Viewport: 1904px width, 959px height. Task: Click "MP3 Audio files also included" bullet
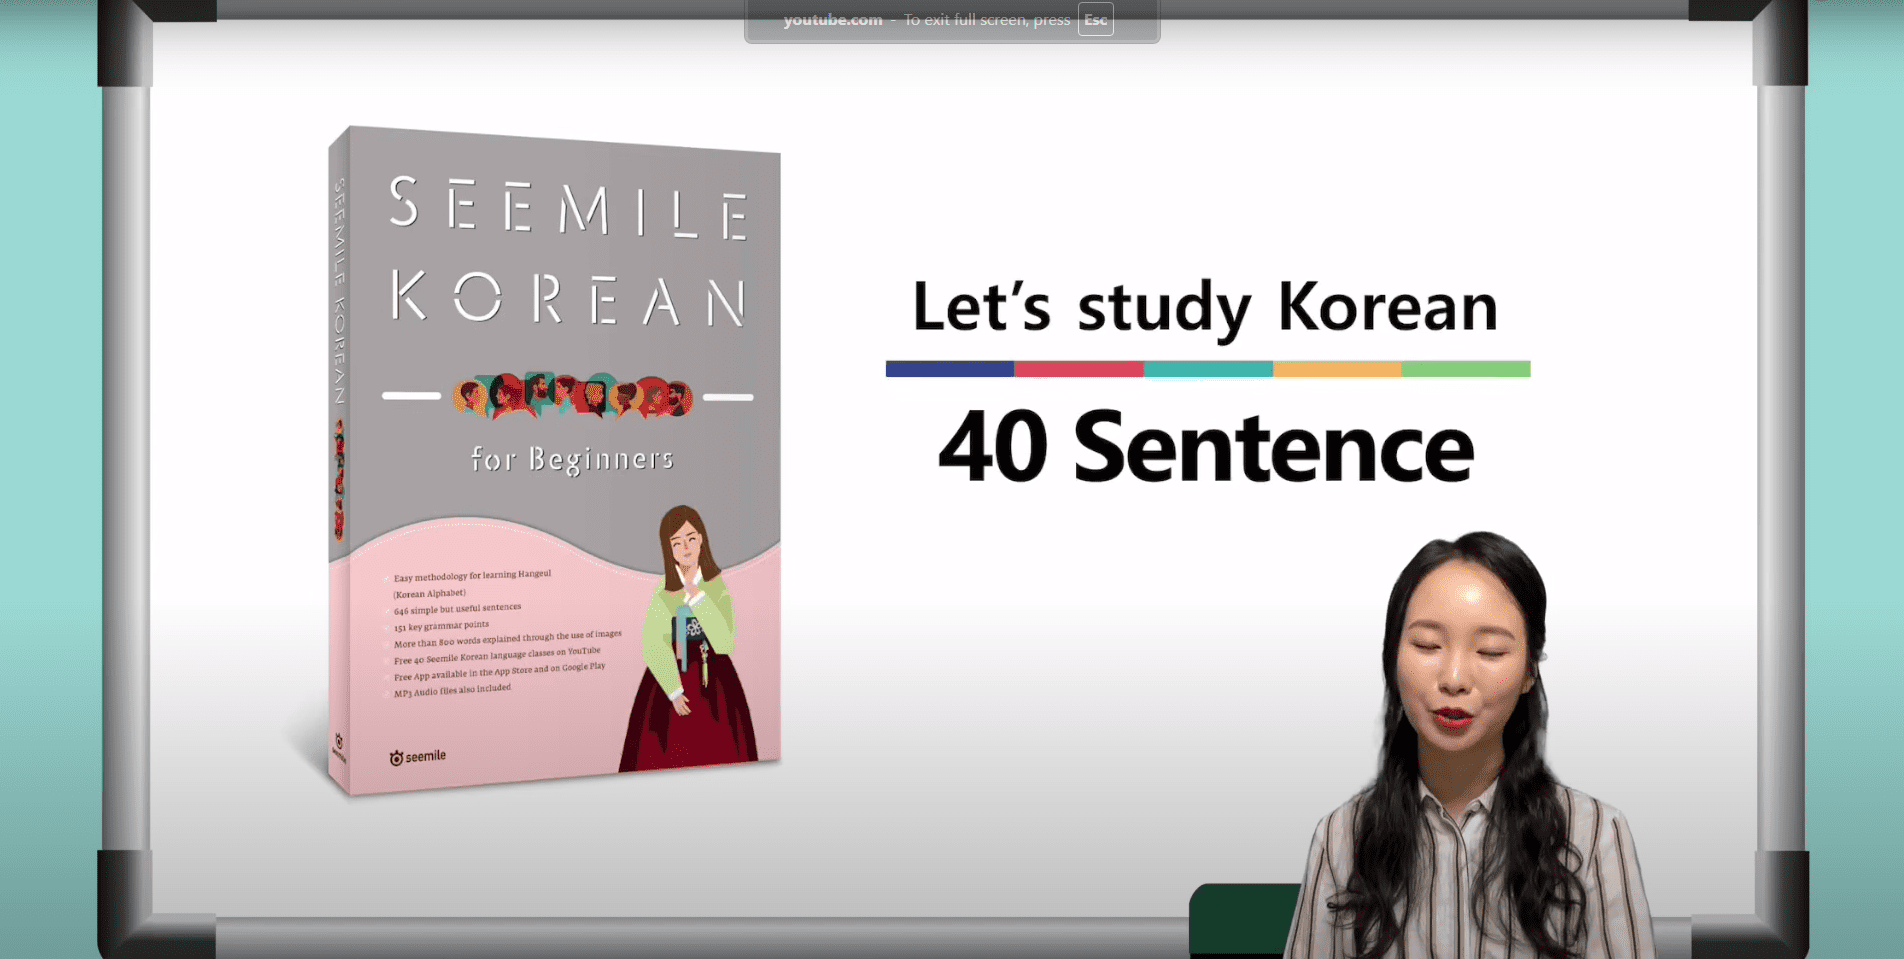point(452,690)
